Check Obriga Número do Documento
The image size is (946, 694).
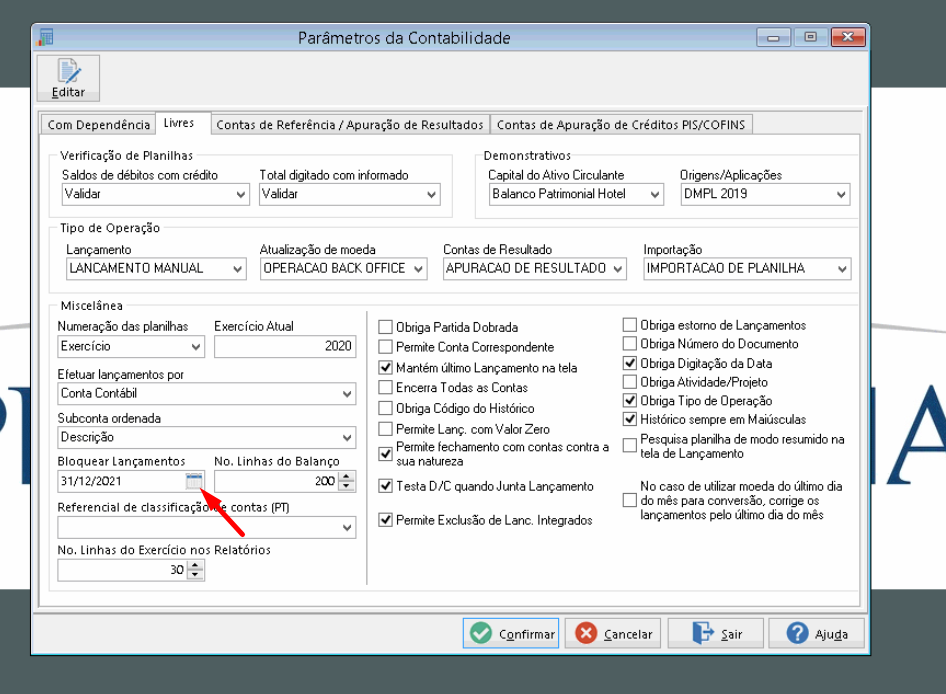click(630, 344)
